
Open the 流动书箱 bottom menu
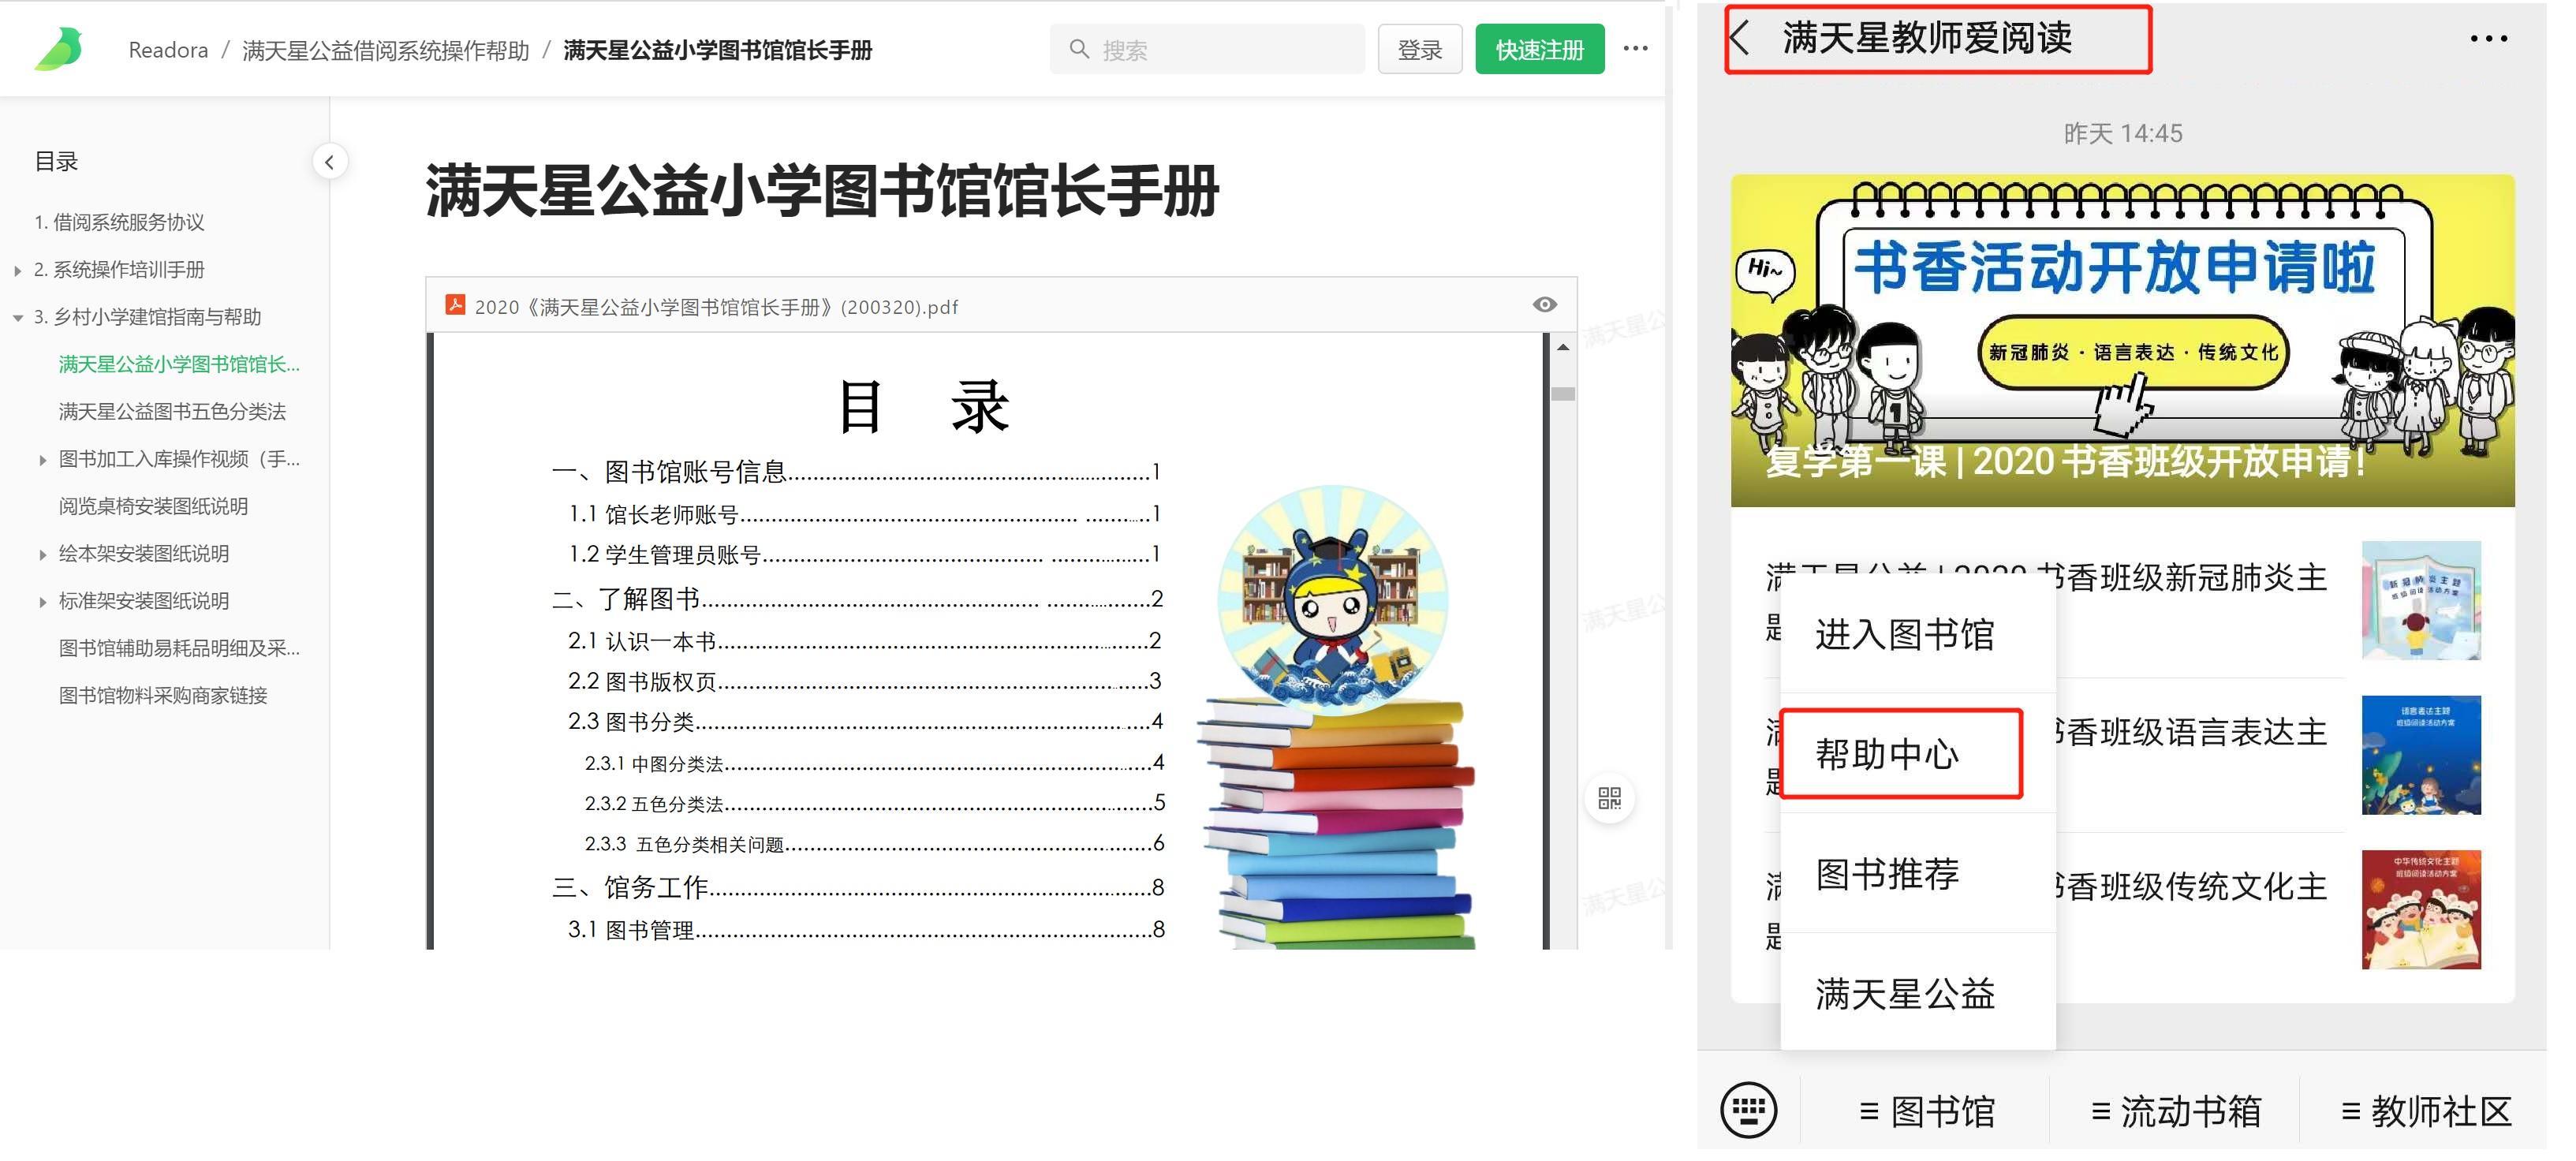pyautogui.click(x=2176, y=1110)
